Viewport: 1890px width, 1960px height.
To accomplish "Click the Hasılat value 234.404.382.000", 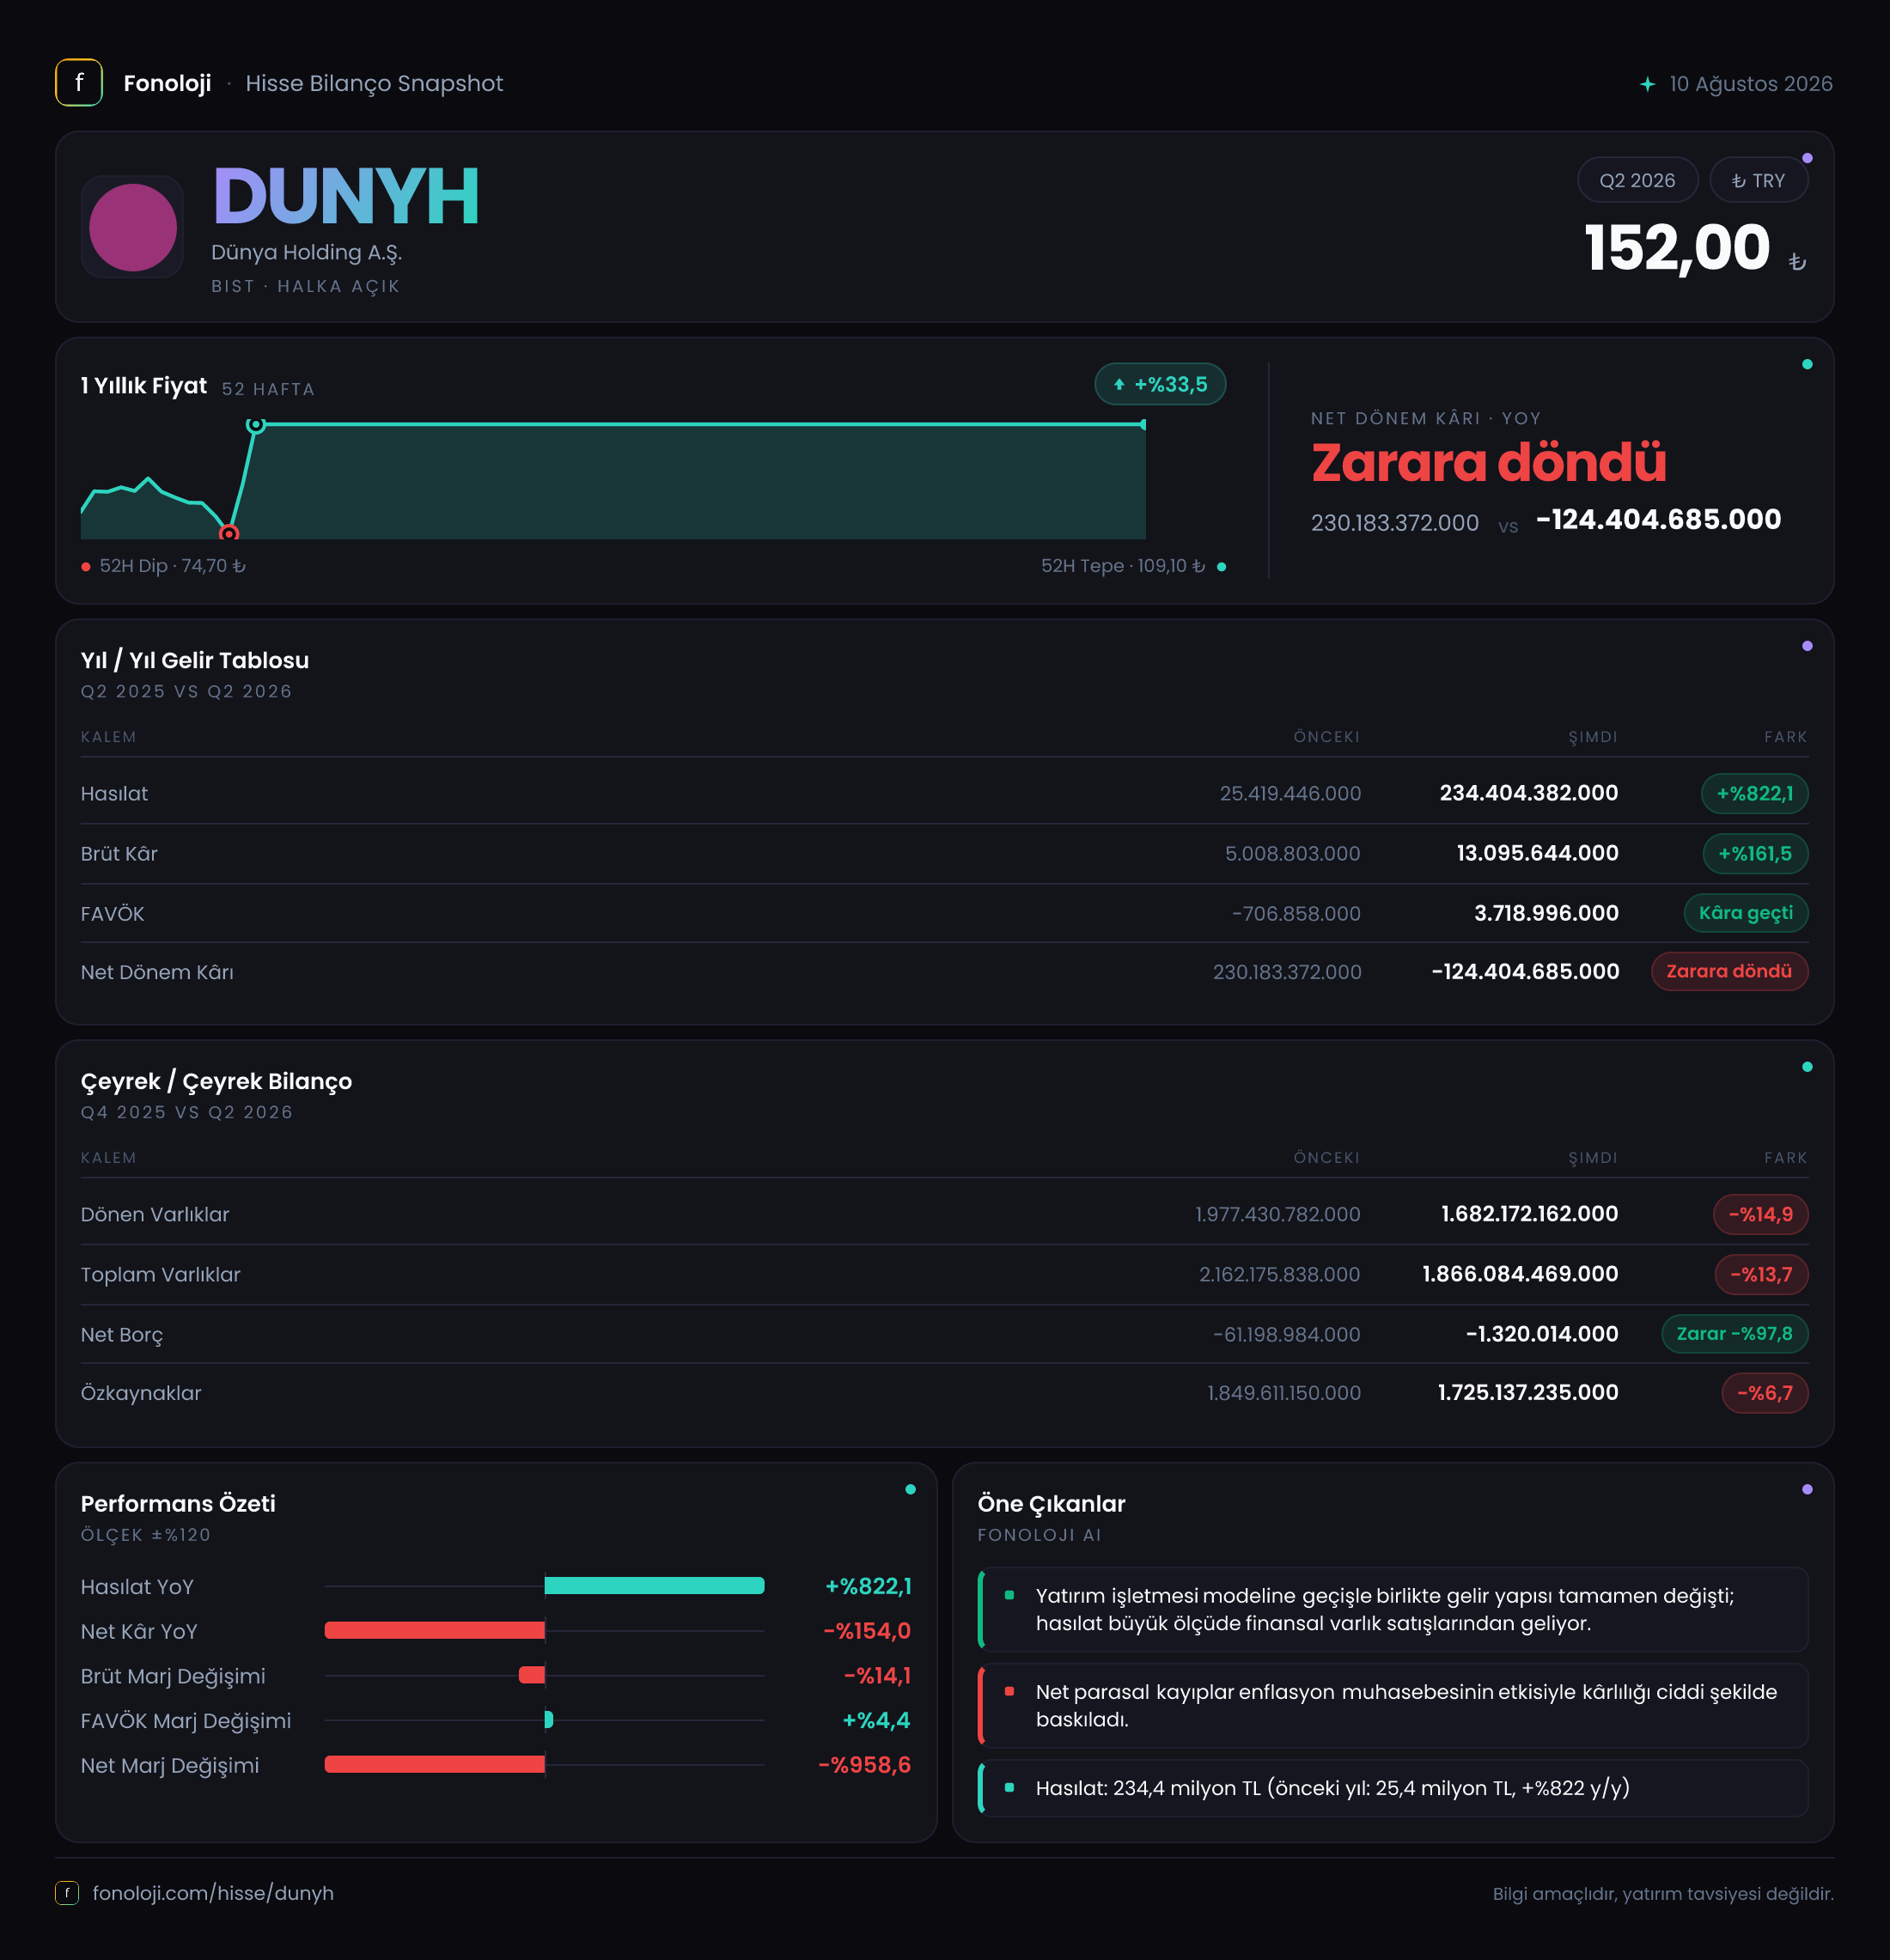I will [x=1528, y=793].
